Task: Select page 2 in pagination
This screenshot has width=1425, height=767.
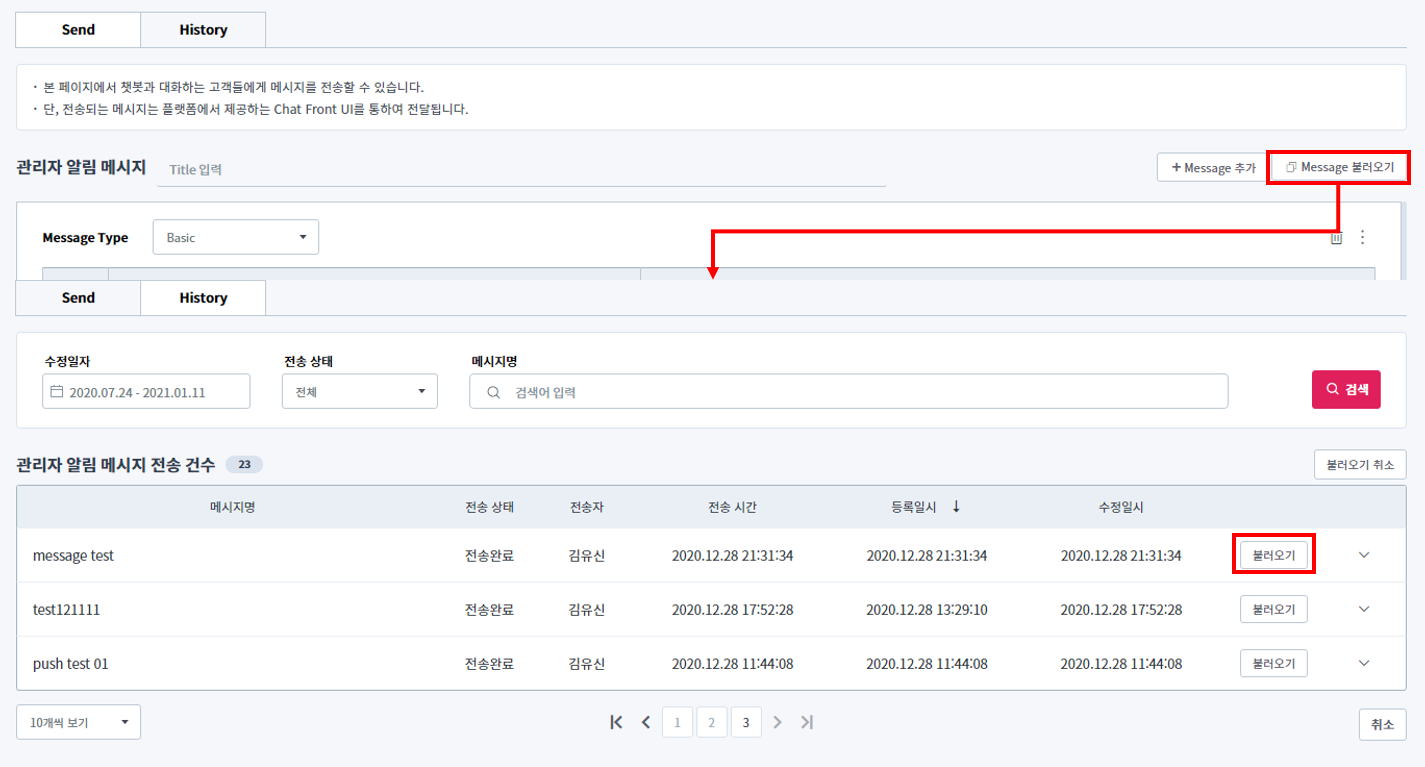Action: pyautogui.click(x=711, y=722)
